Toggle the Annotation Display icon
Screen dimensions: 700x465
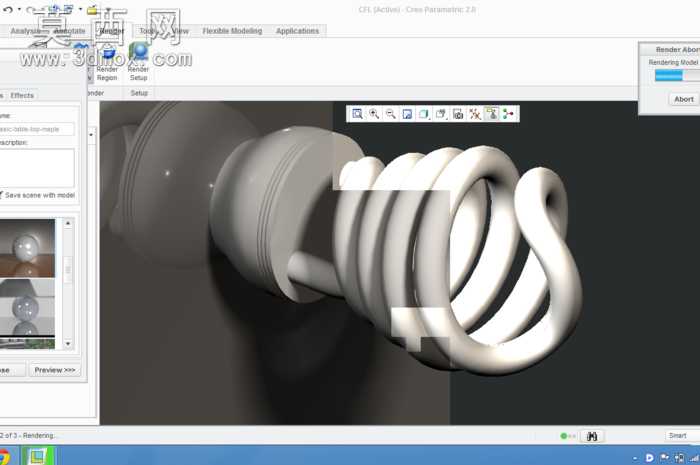492,114
